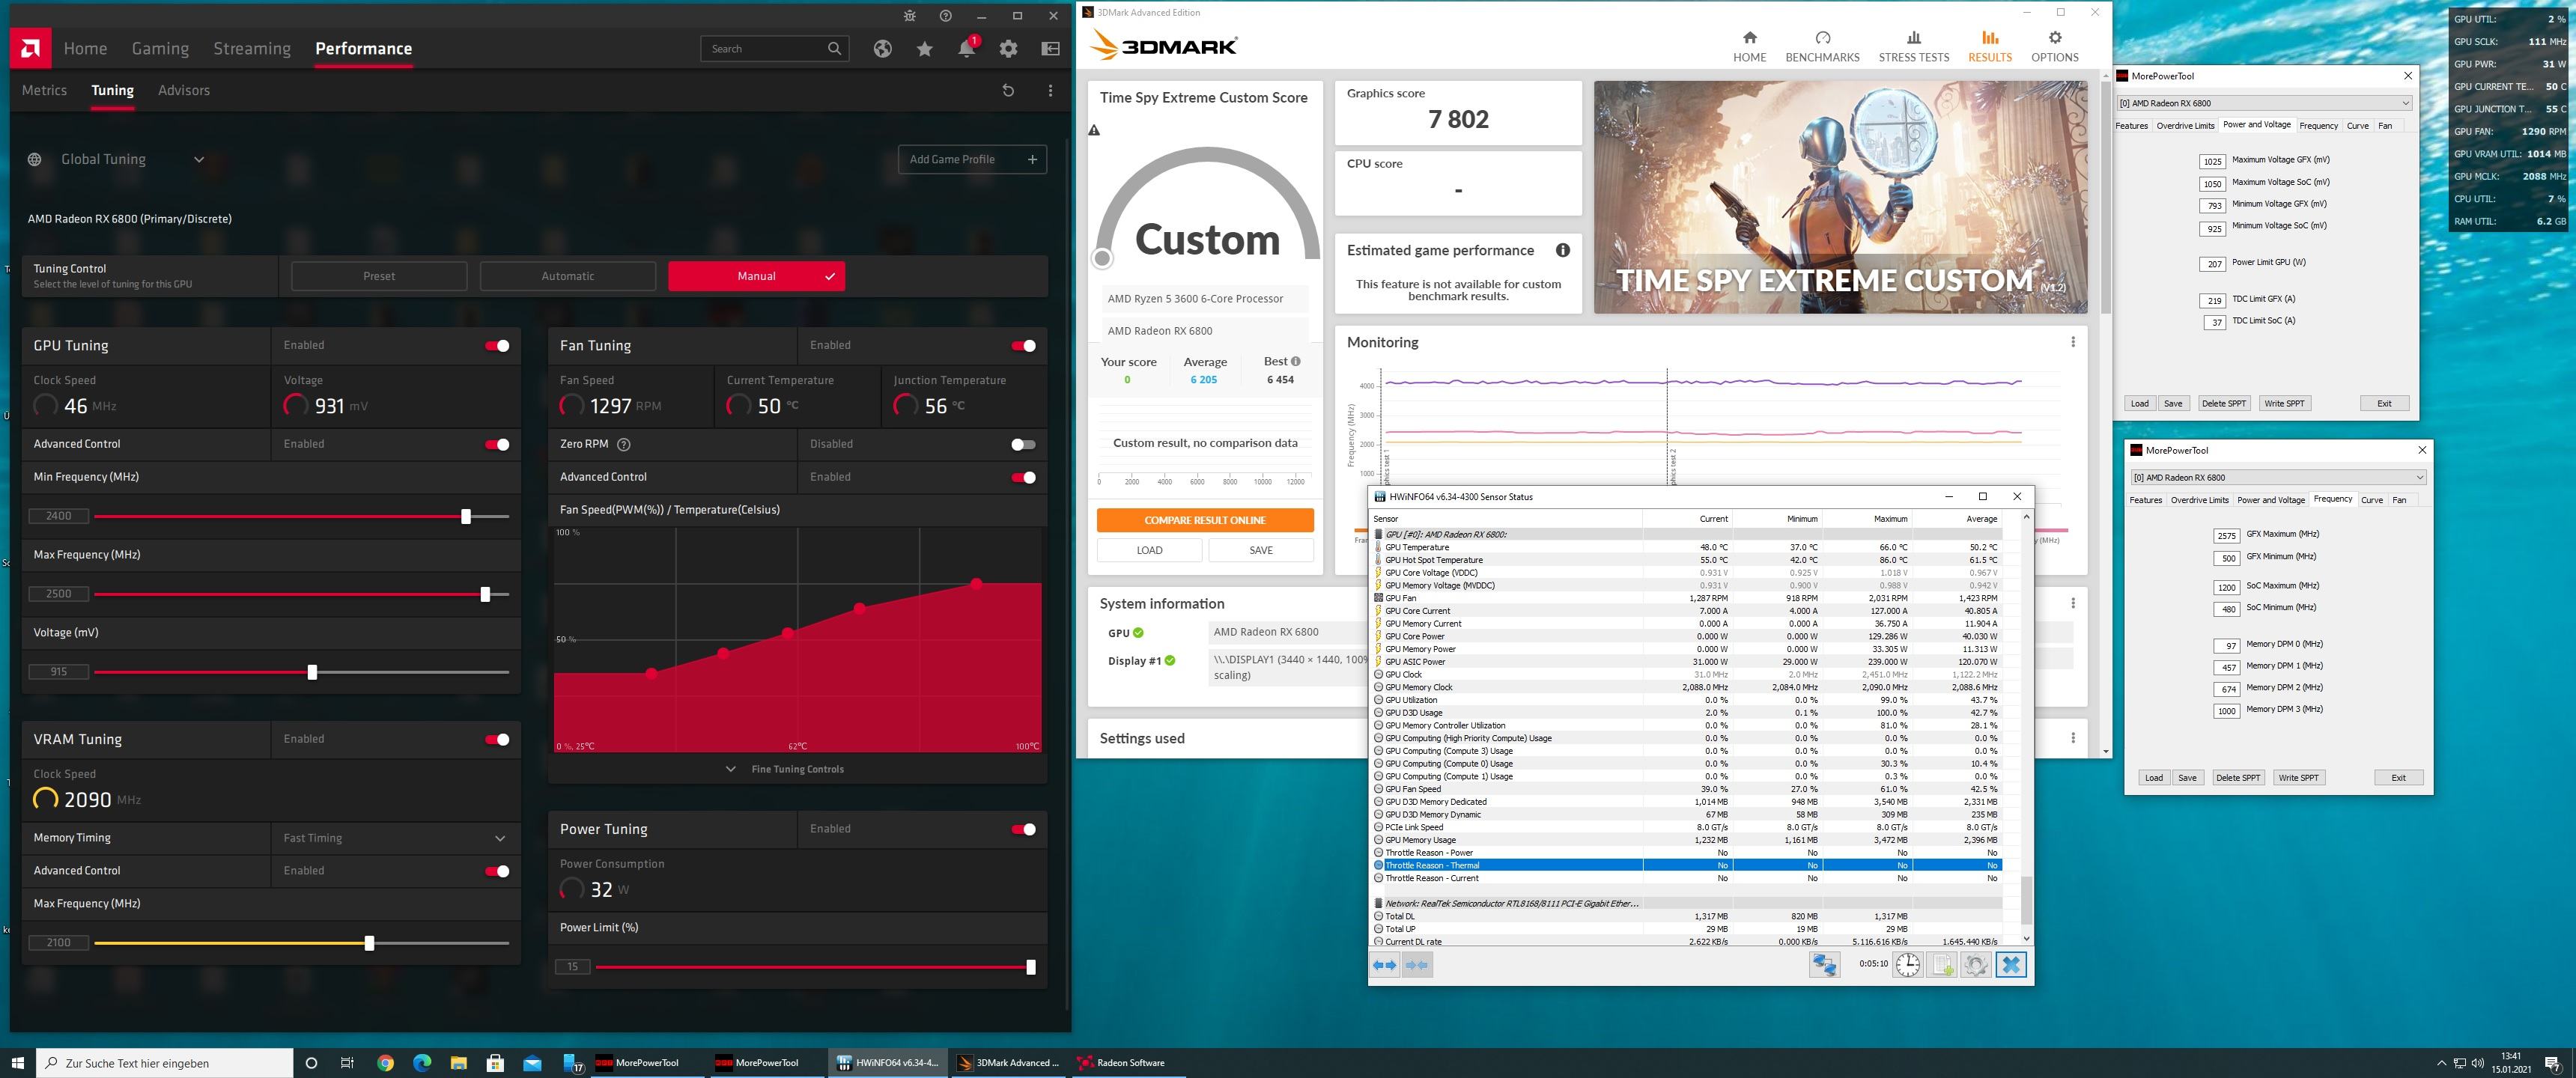Click the Radeon bug report icon
Image resolution: width=2576 pixels, height=1078 pixels.
pos(909,16)
